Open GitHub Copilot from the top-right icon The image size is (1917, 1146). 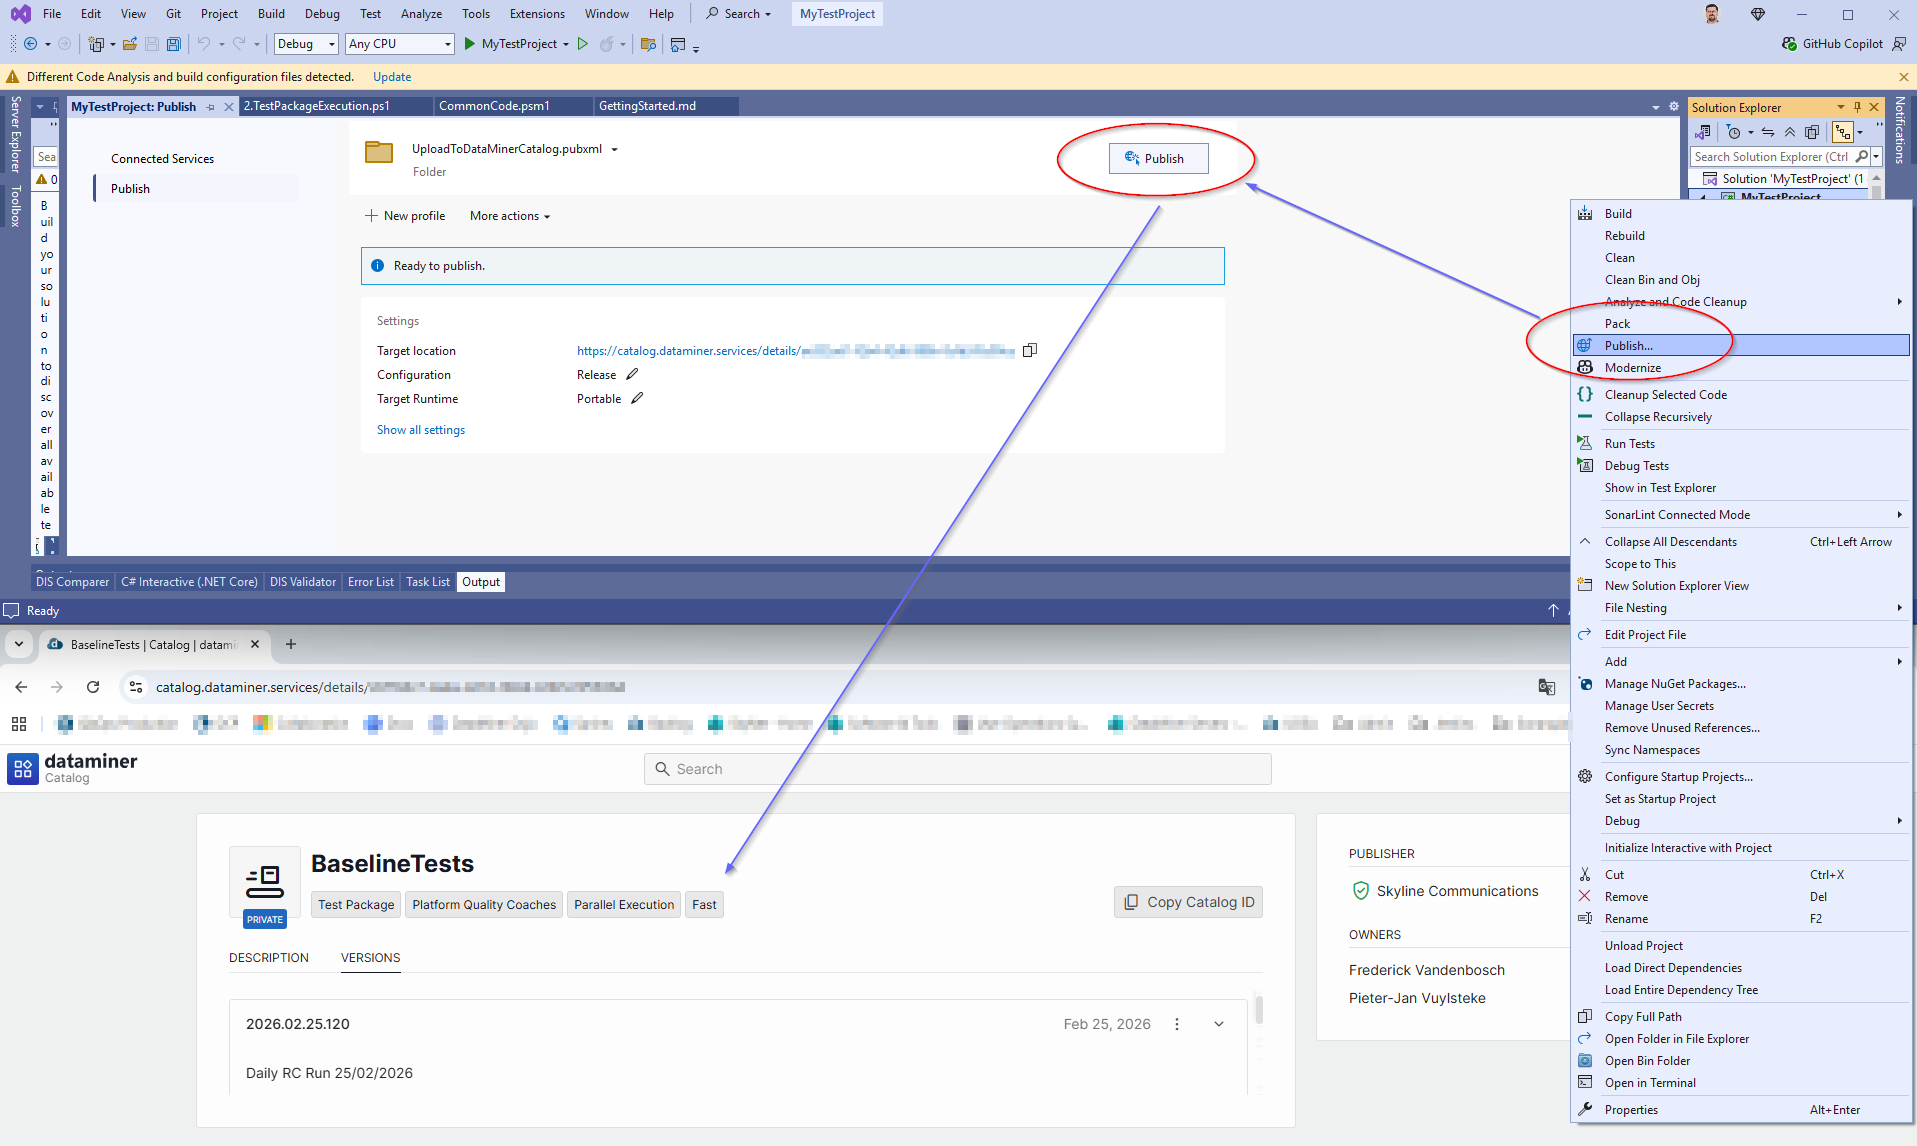1790,43
